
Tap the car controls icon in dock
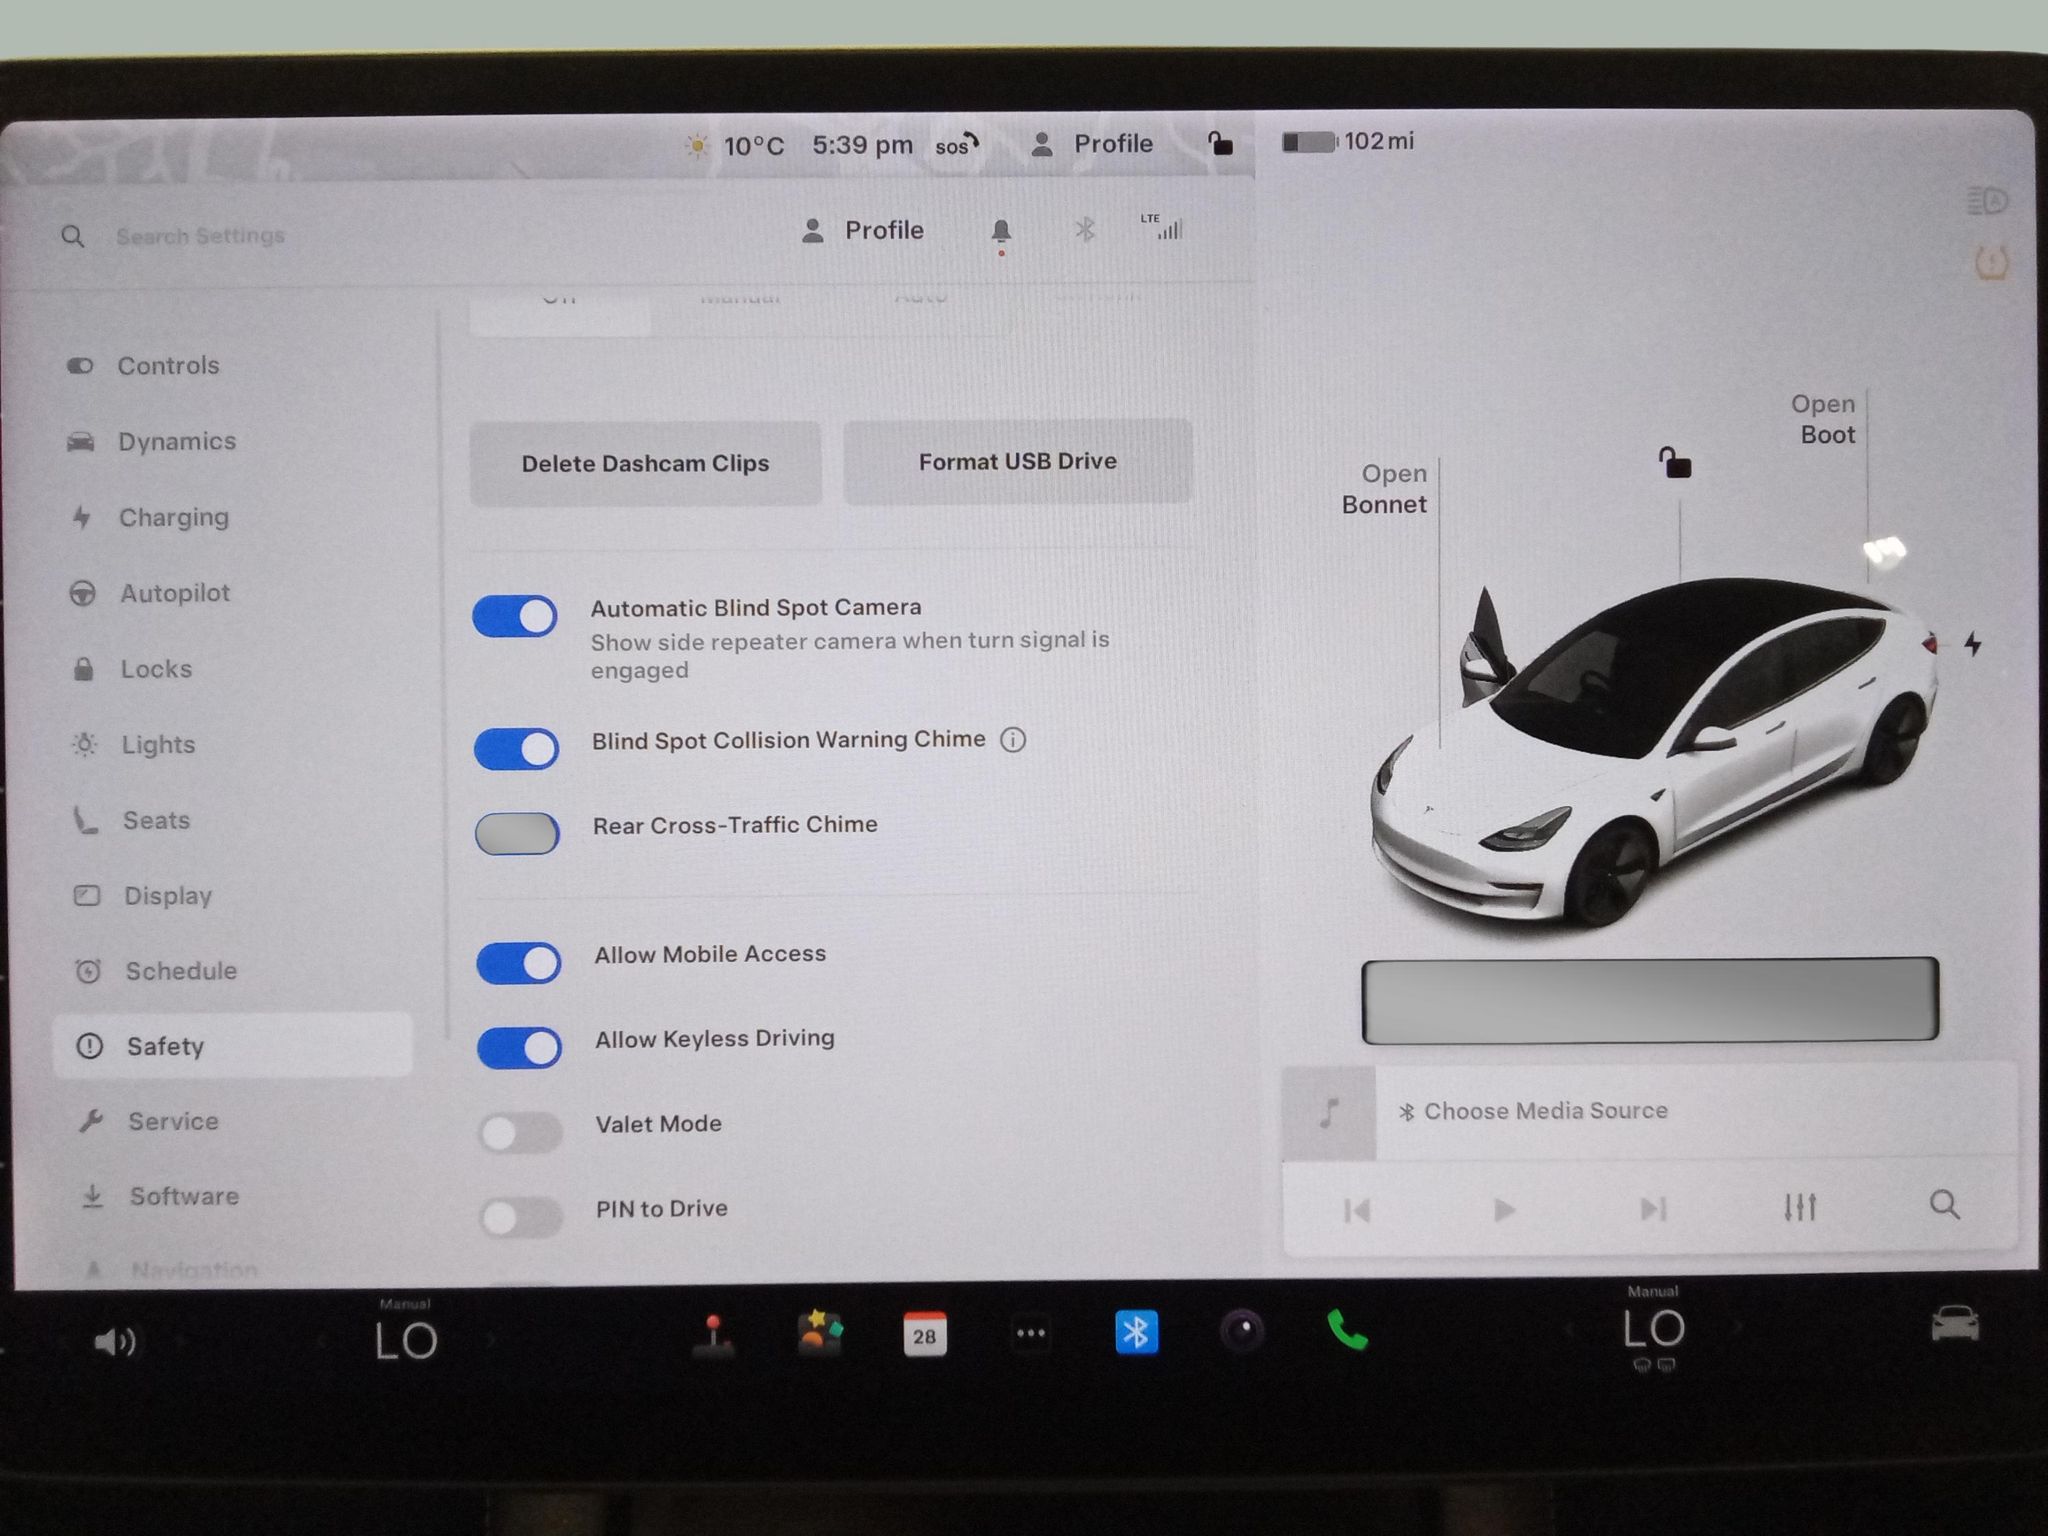point(1955,1324)
